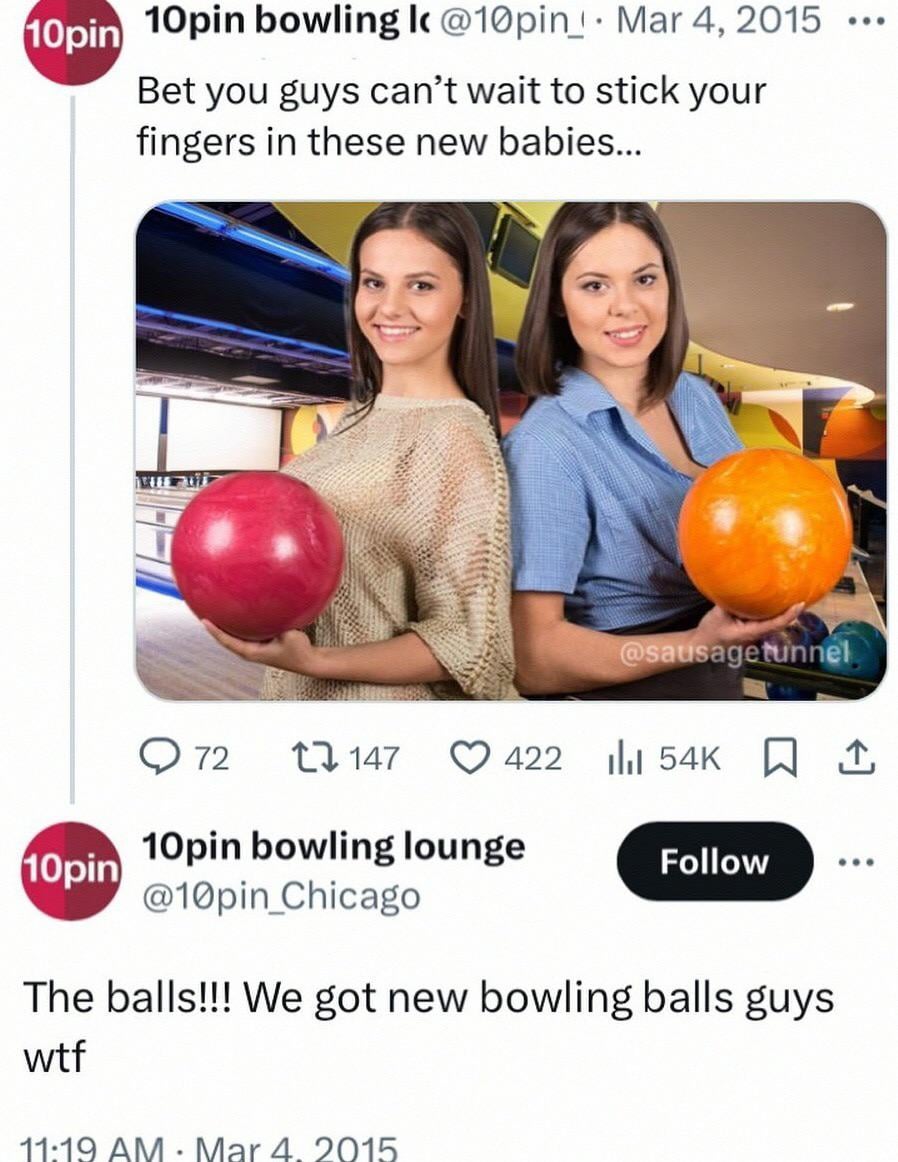
Task: Click the 54K views count
Action: 689,759
